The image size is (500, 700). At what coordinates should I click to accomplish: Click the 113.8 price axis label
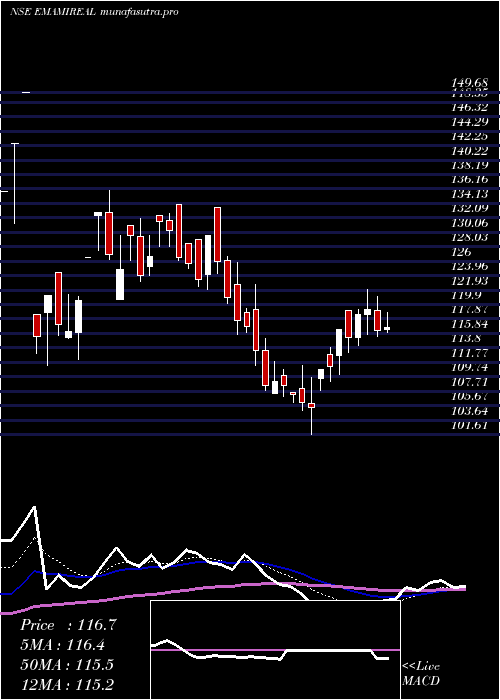[x=467, y=339]
